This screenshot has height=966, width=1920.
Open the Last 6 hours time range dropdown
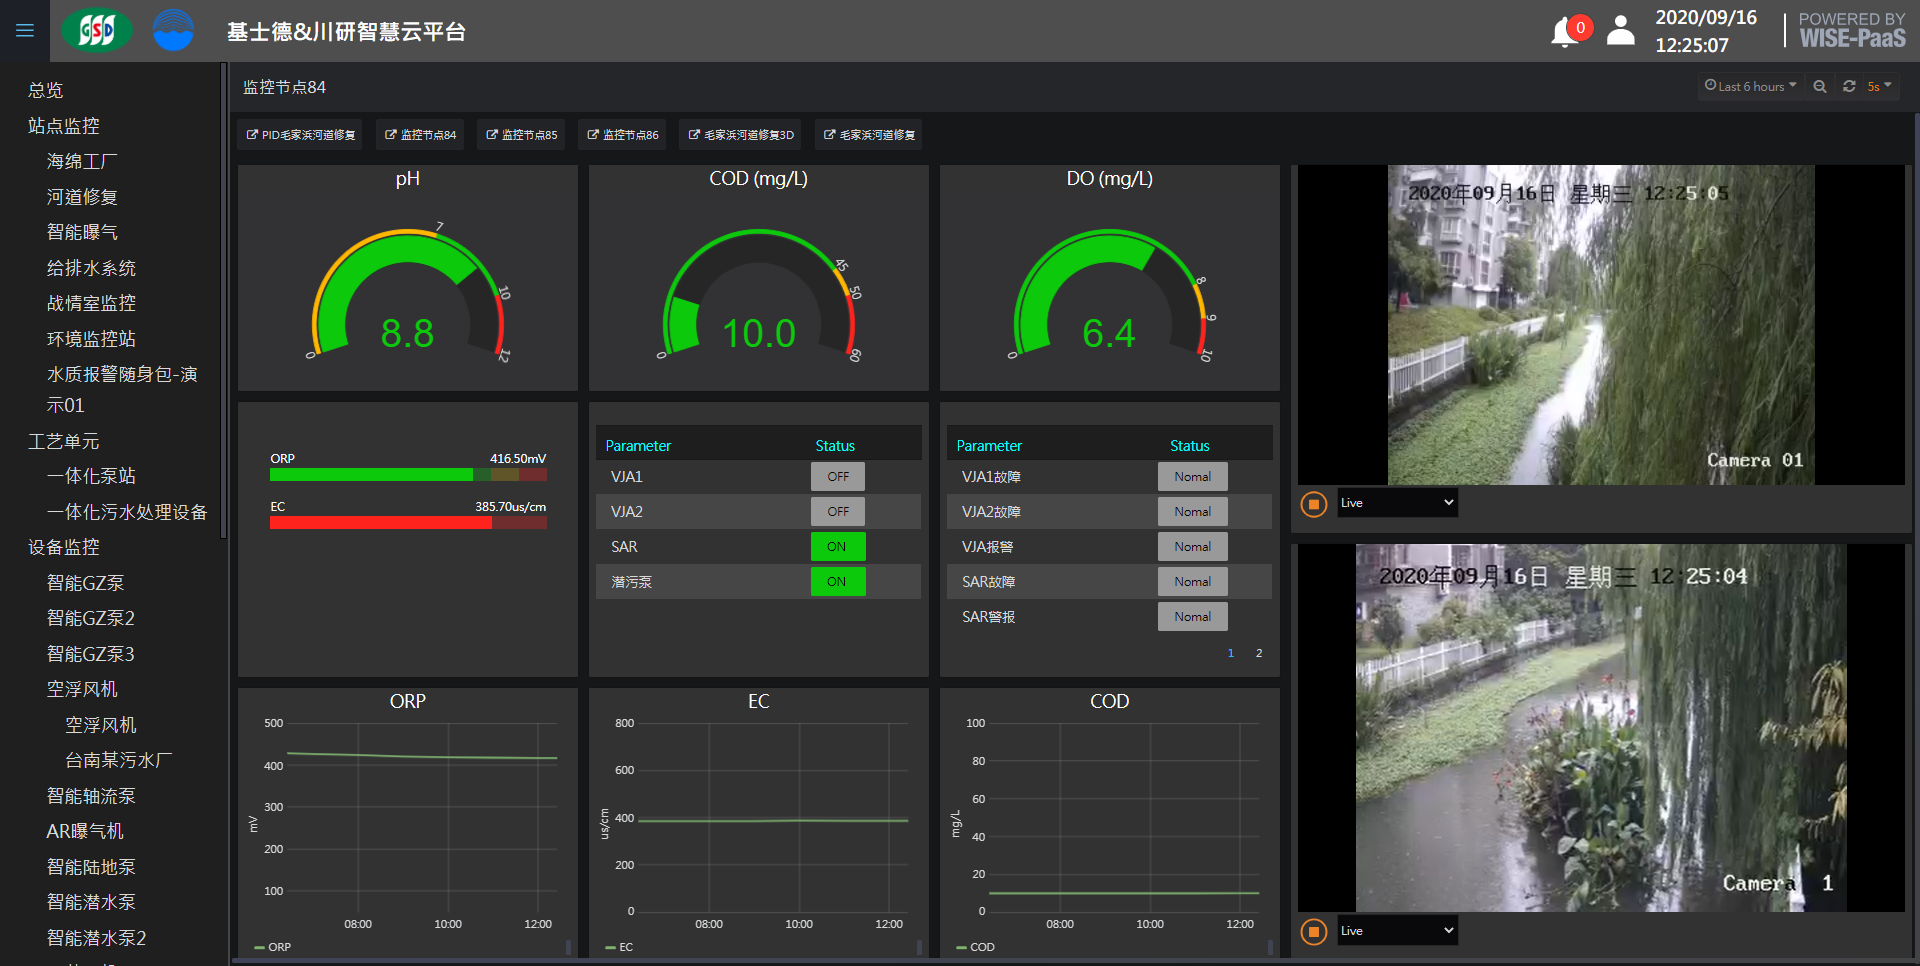[1750, 87]
